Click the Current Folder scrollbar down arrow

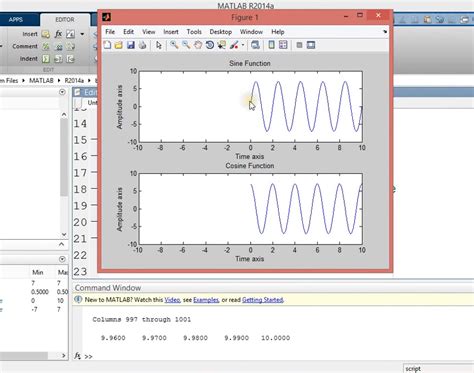(64, 235)
